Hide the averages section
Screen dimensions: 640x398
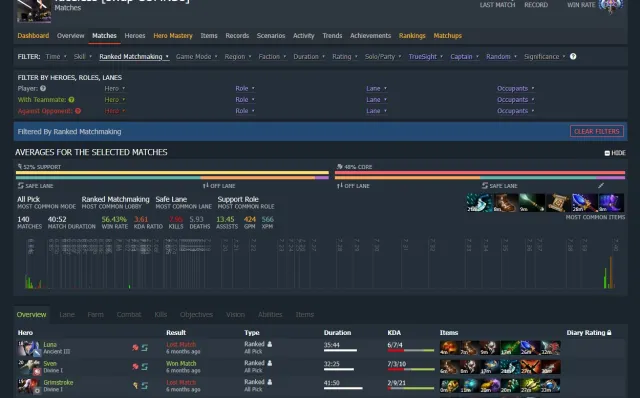click(x=615, y=153)
